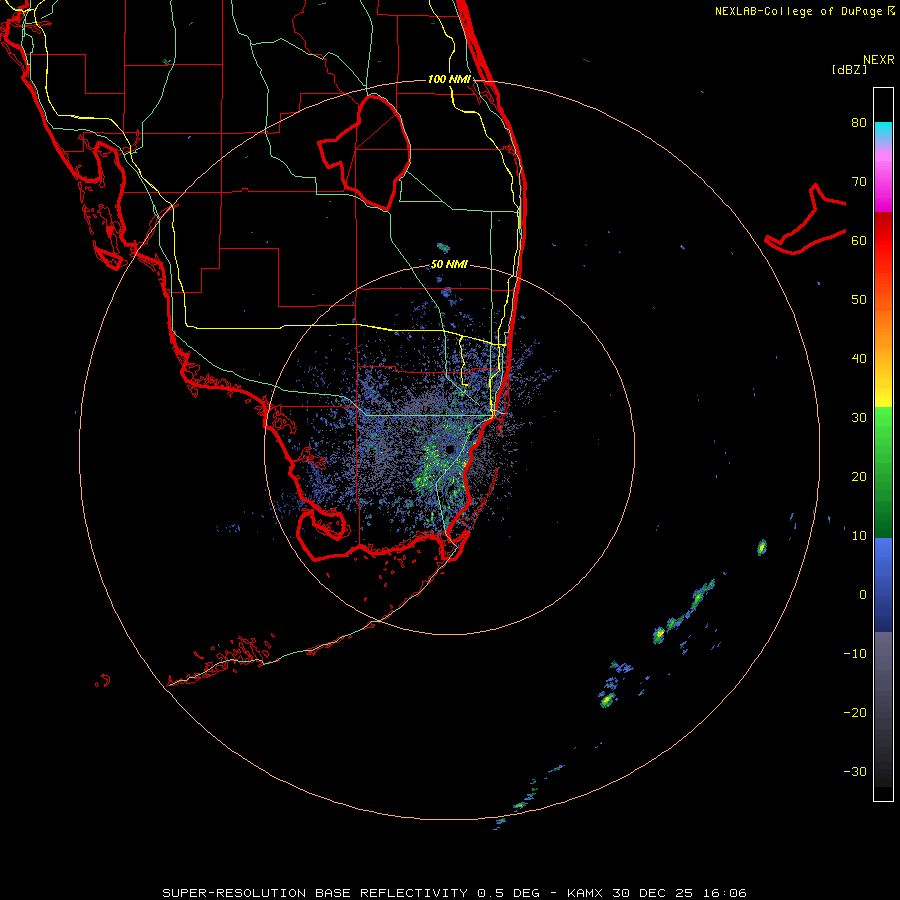Click the 50 NMI range ring label
The width and height of the screenshot is (900, 900).
449,265
